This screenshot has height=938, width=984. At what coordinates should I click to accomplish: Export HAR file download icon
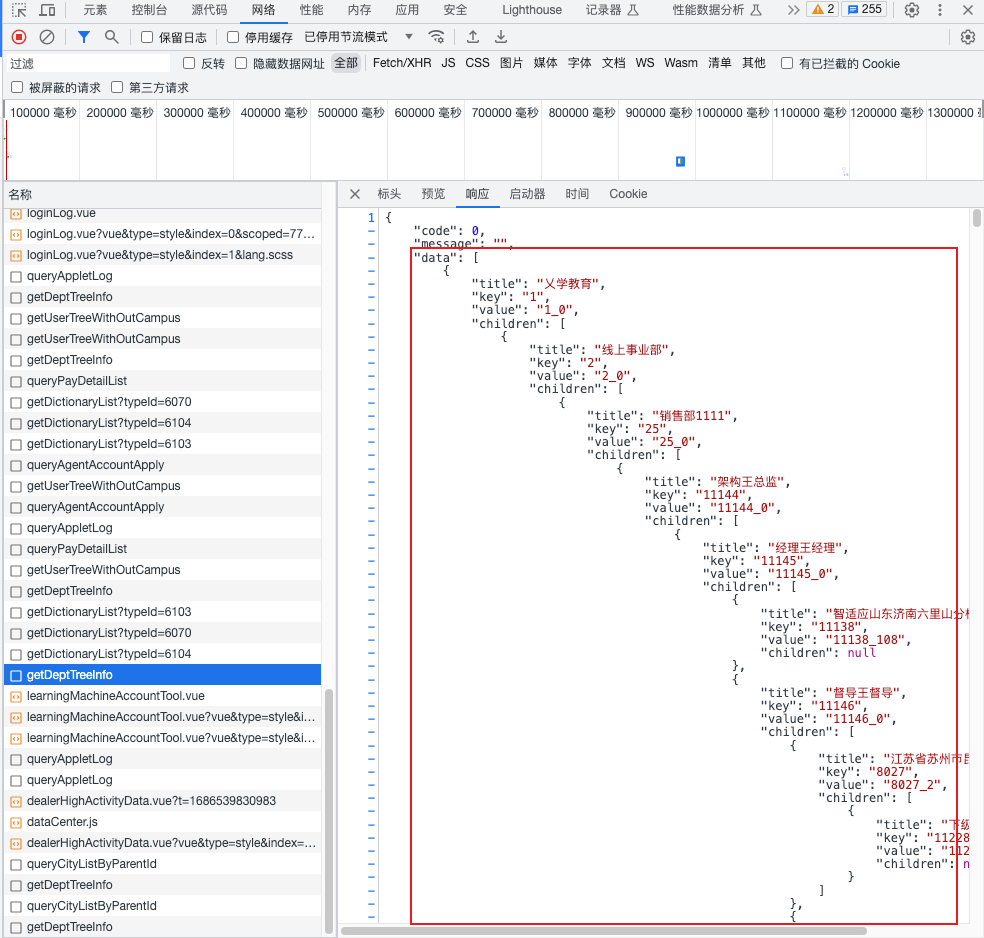click(x=501, y=37)
